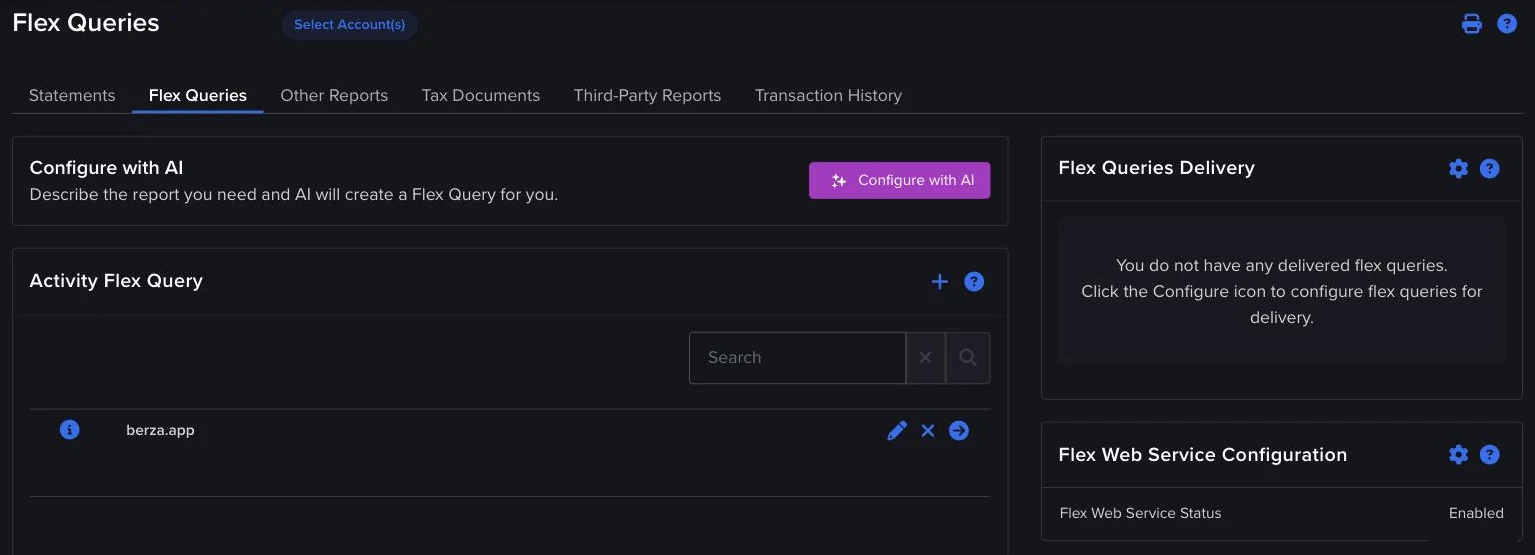1535x555 pixels.
Task: Run the berza.app query with arrow
Action: pyautogui.click(x=959, y=430)
